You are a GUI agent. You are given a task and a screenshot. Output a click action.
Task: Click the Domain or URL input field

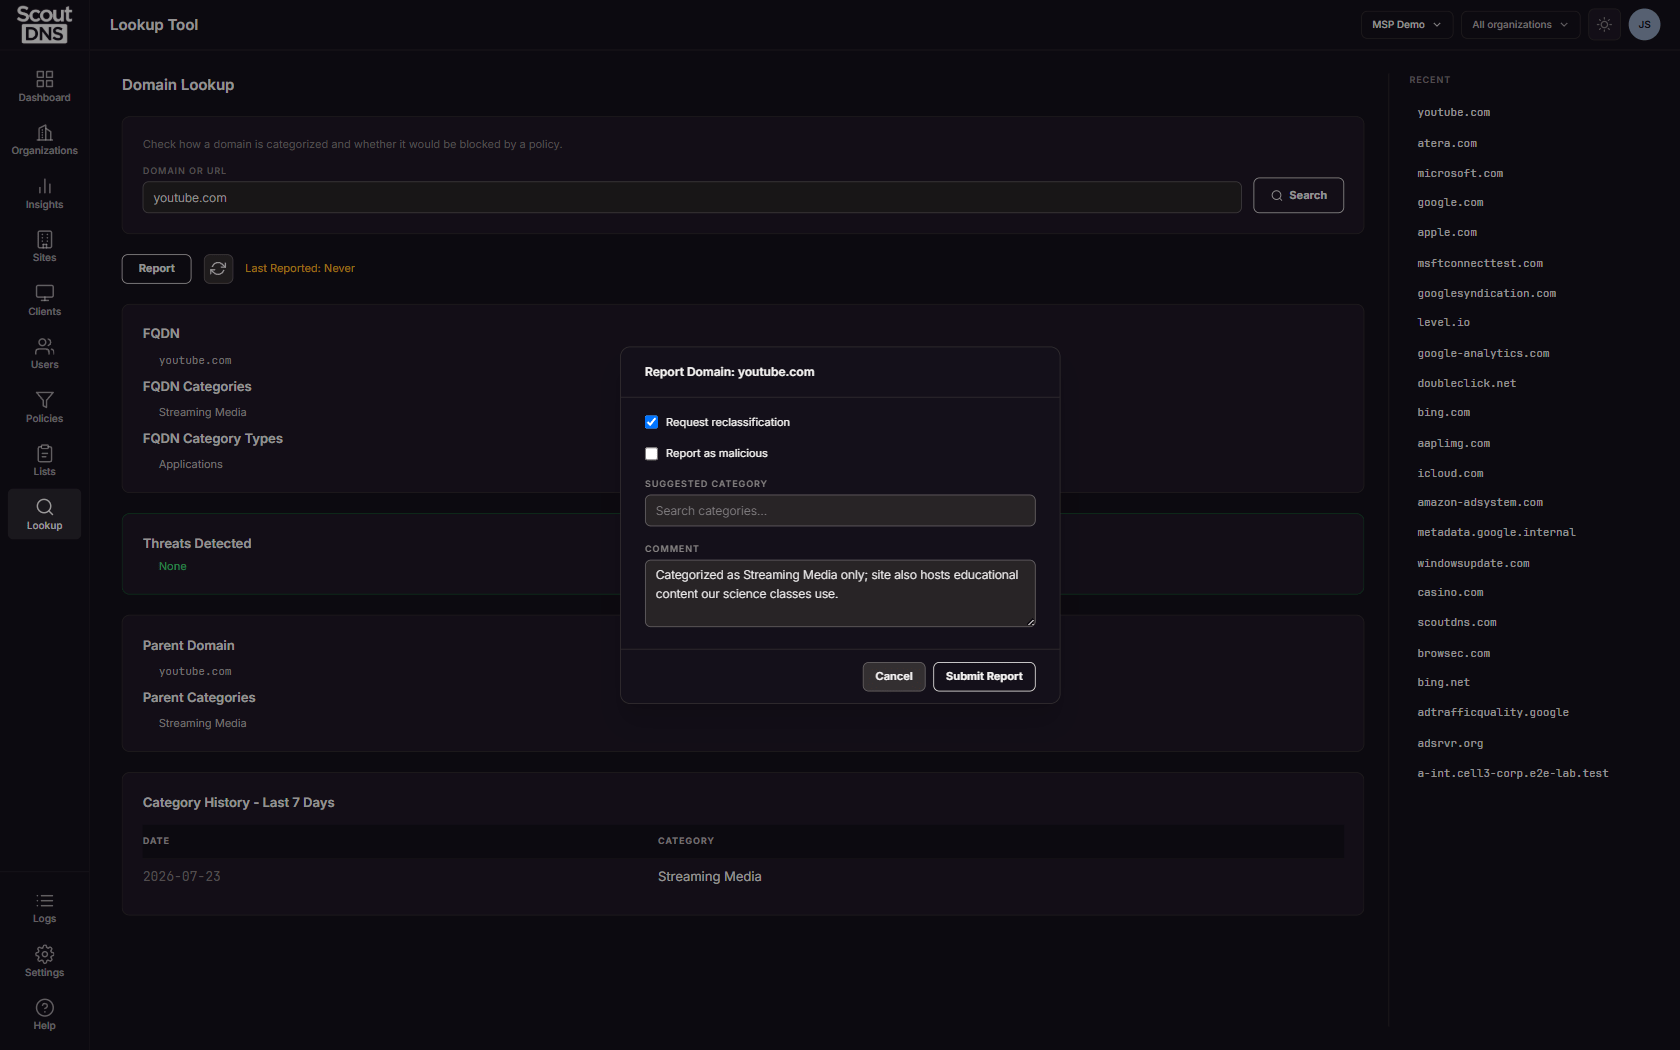click(x=692, y=197)
